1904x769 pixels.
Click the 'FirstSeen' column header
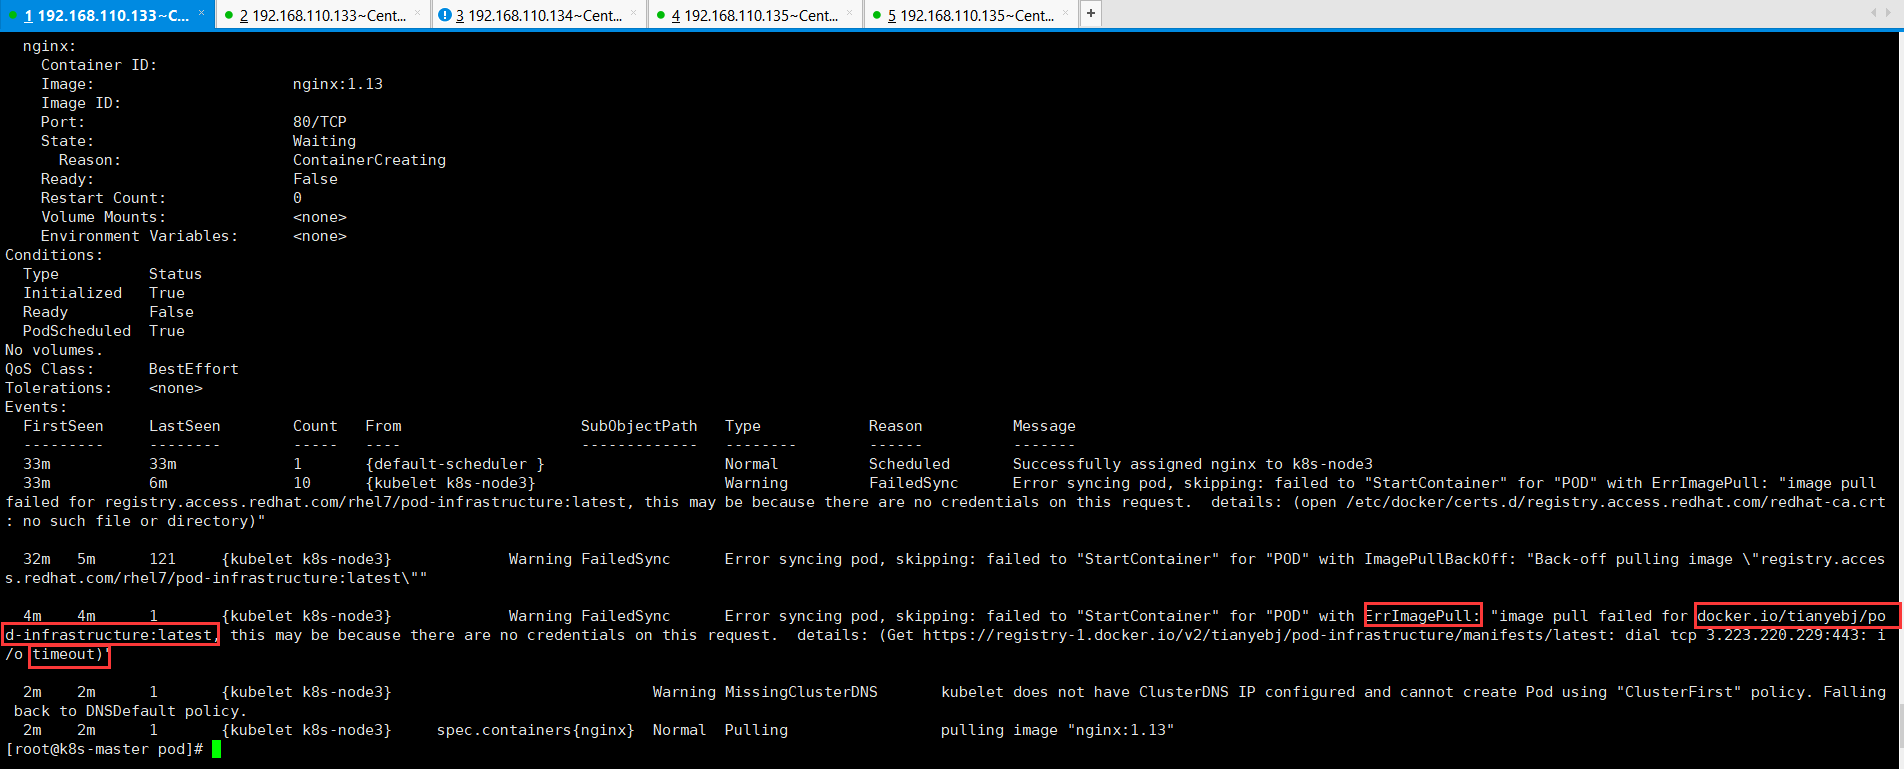pos(63,426)
